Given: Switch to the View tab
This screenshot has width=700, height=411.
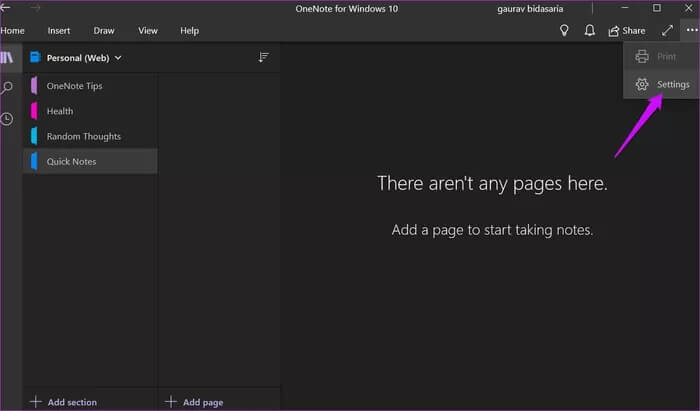Looking at the screenshot, I should click(148, 31).
